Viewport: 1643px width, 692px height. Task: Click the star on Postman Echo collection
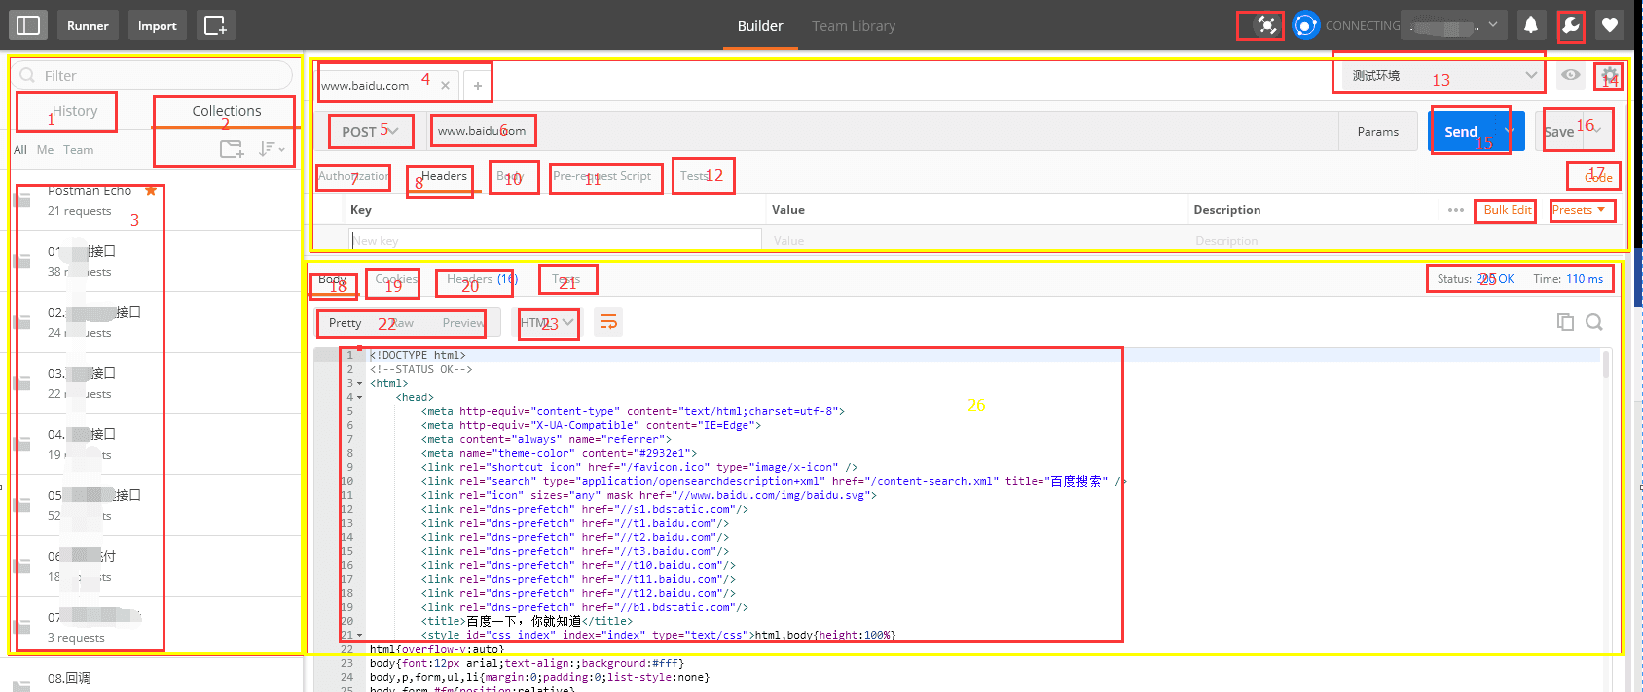coord(151,190)
